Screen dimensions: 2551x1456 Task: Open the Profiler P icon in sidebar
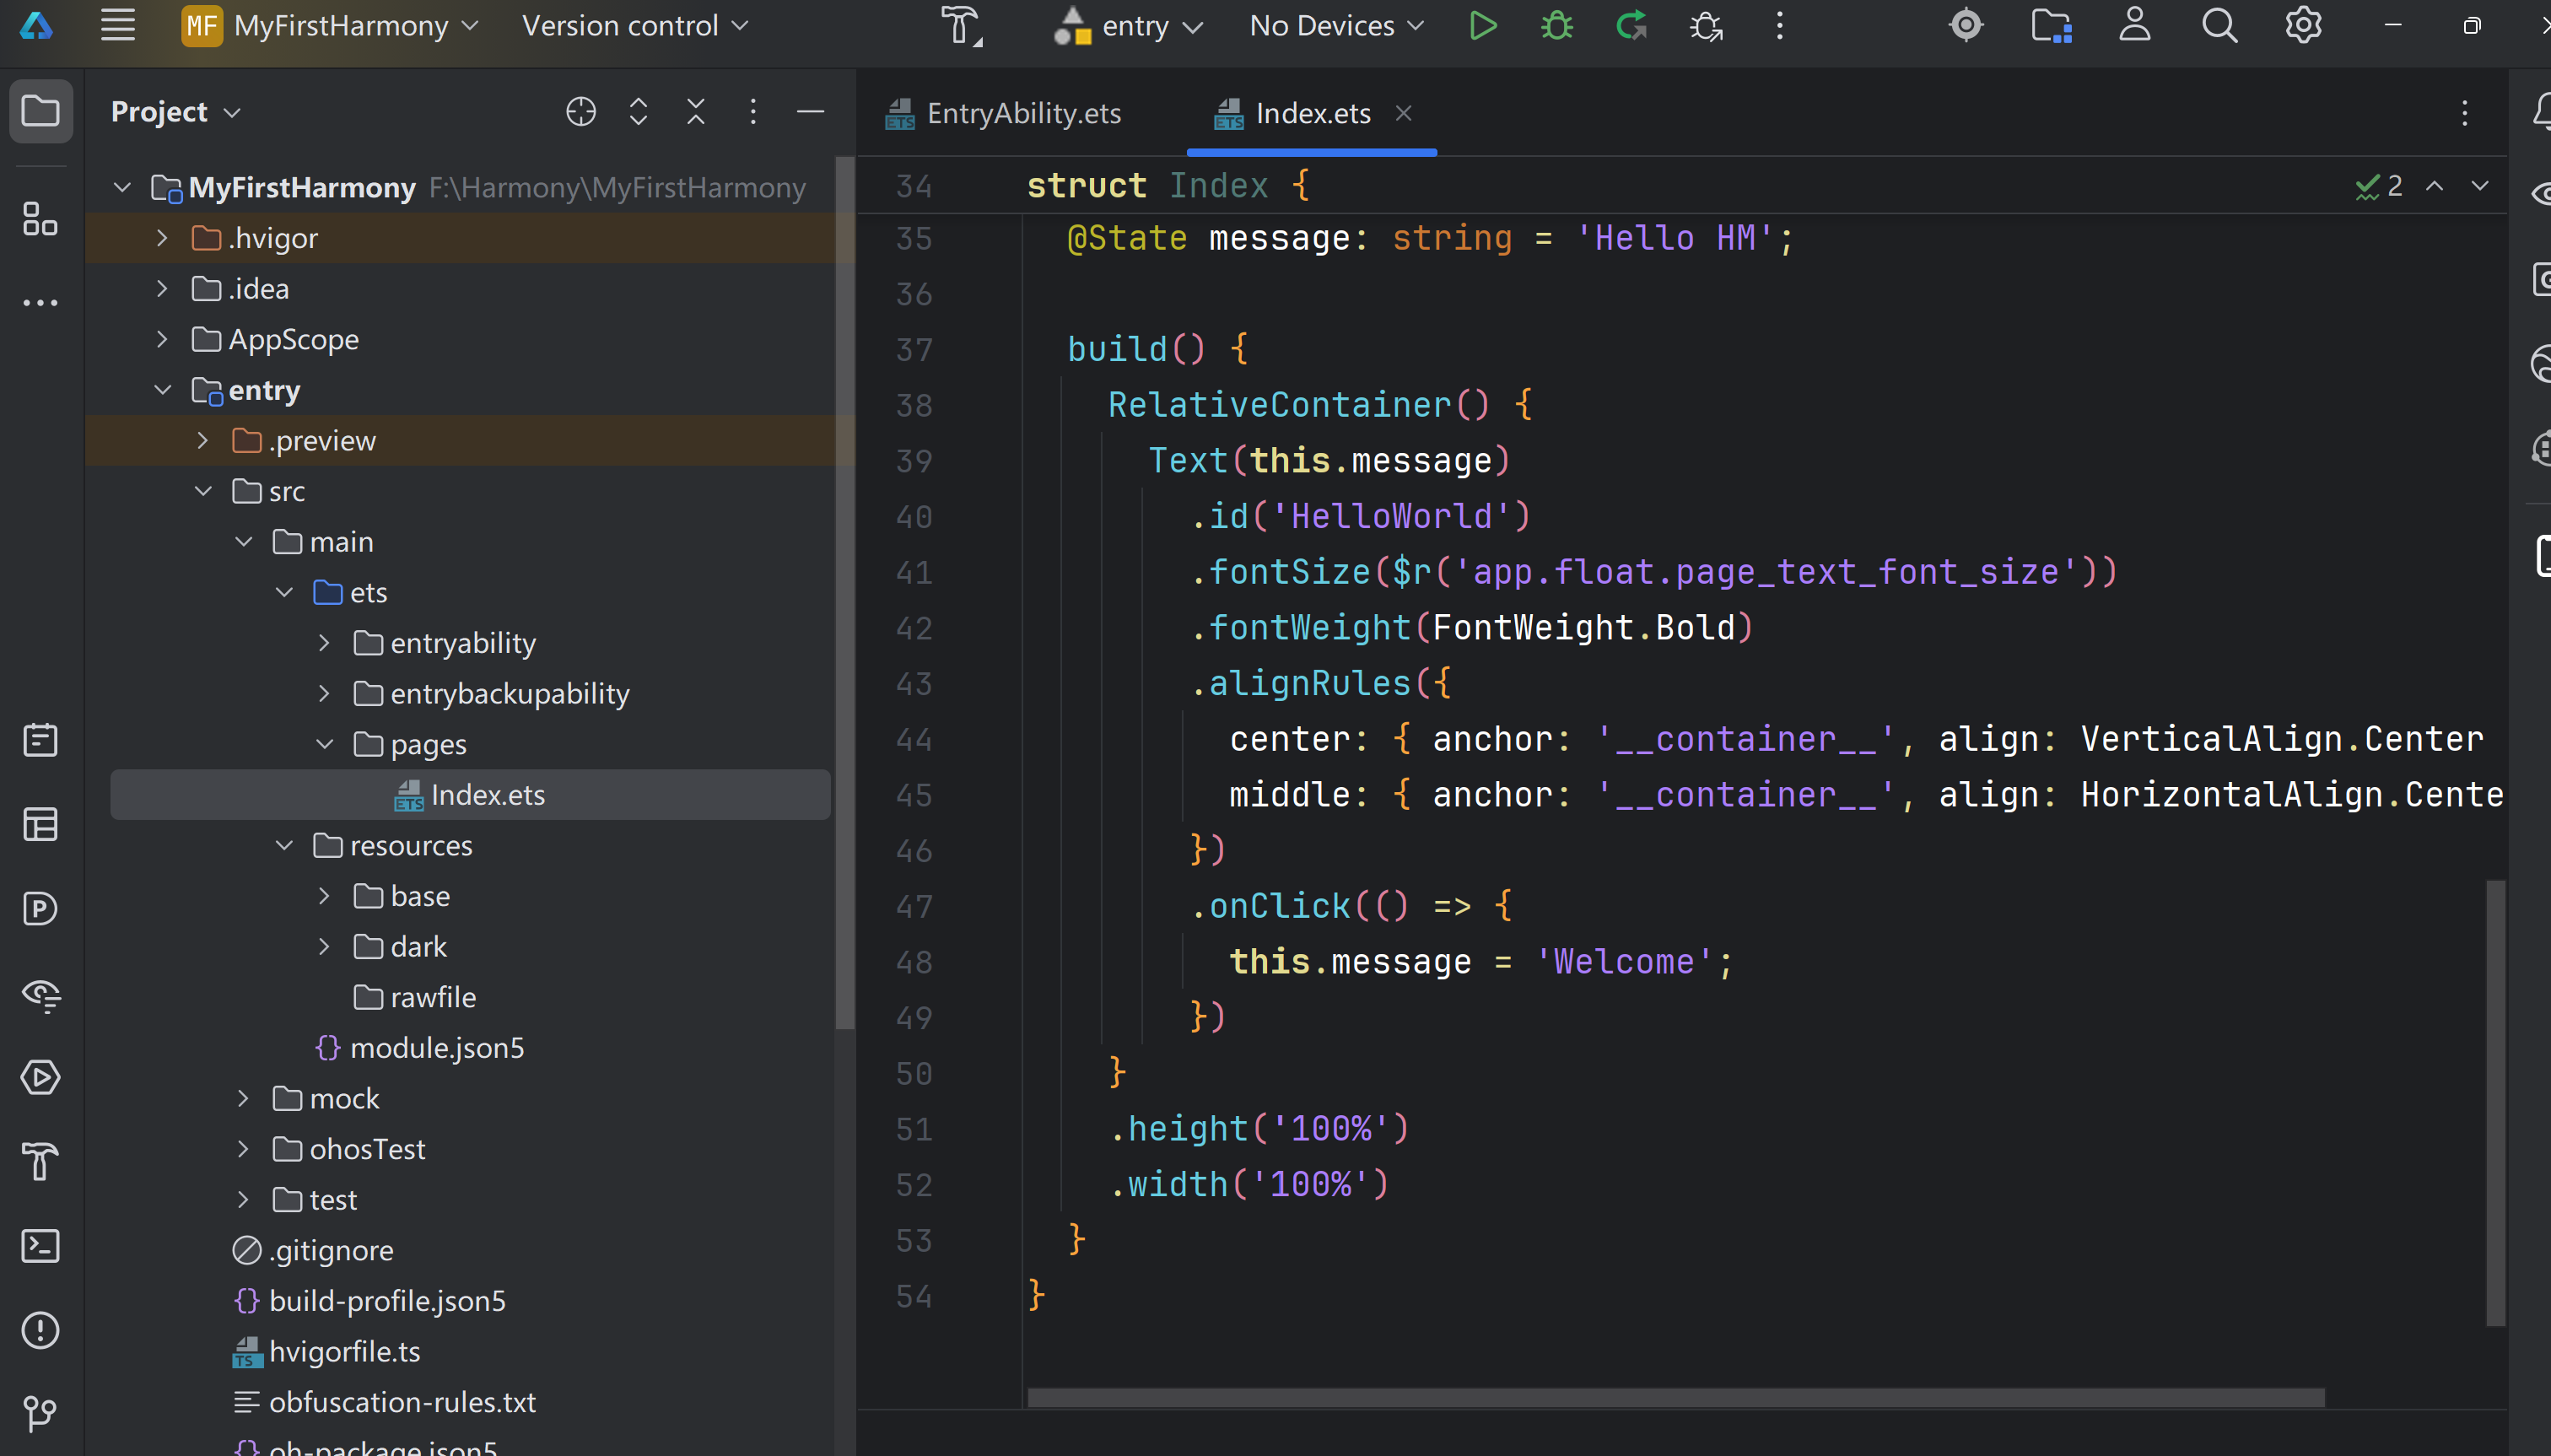(40, 908)
